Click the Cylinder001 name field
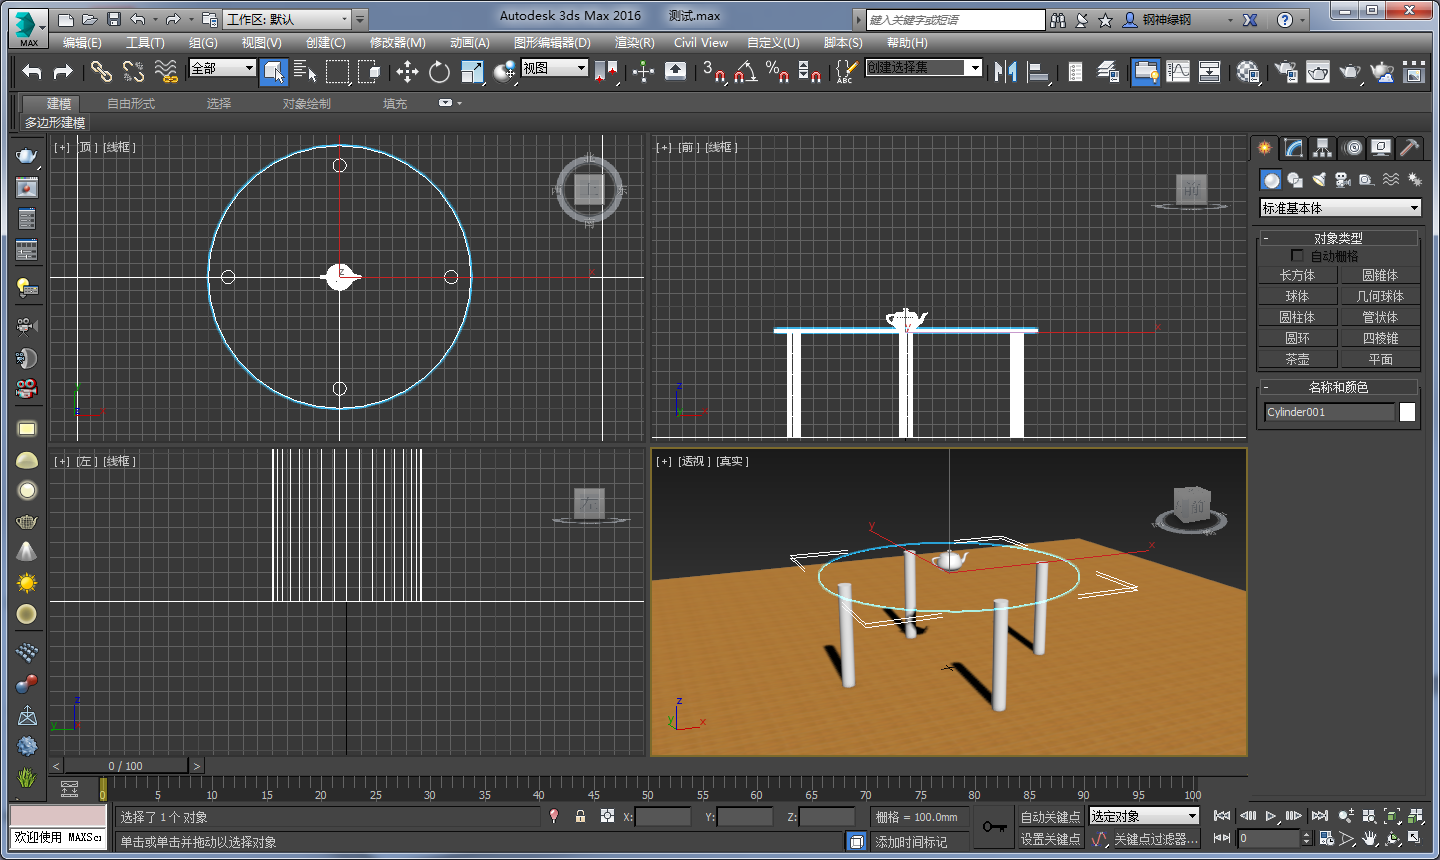This screenshot has height=860, width=1440. (x=1329, y=412)
